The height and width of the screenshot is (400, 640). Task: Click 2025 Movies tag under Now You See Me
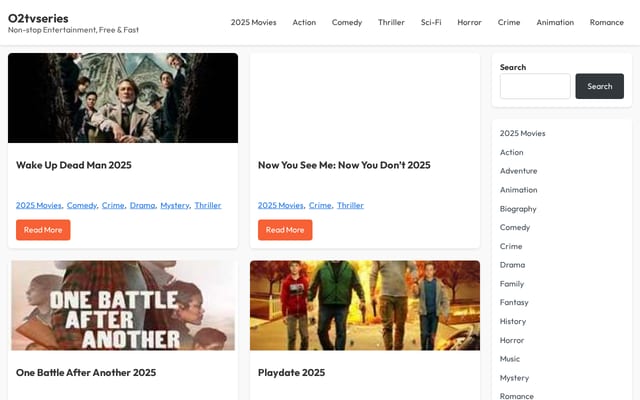pos(280,205)
